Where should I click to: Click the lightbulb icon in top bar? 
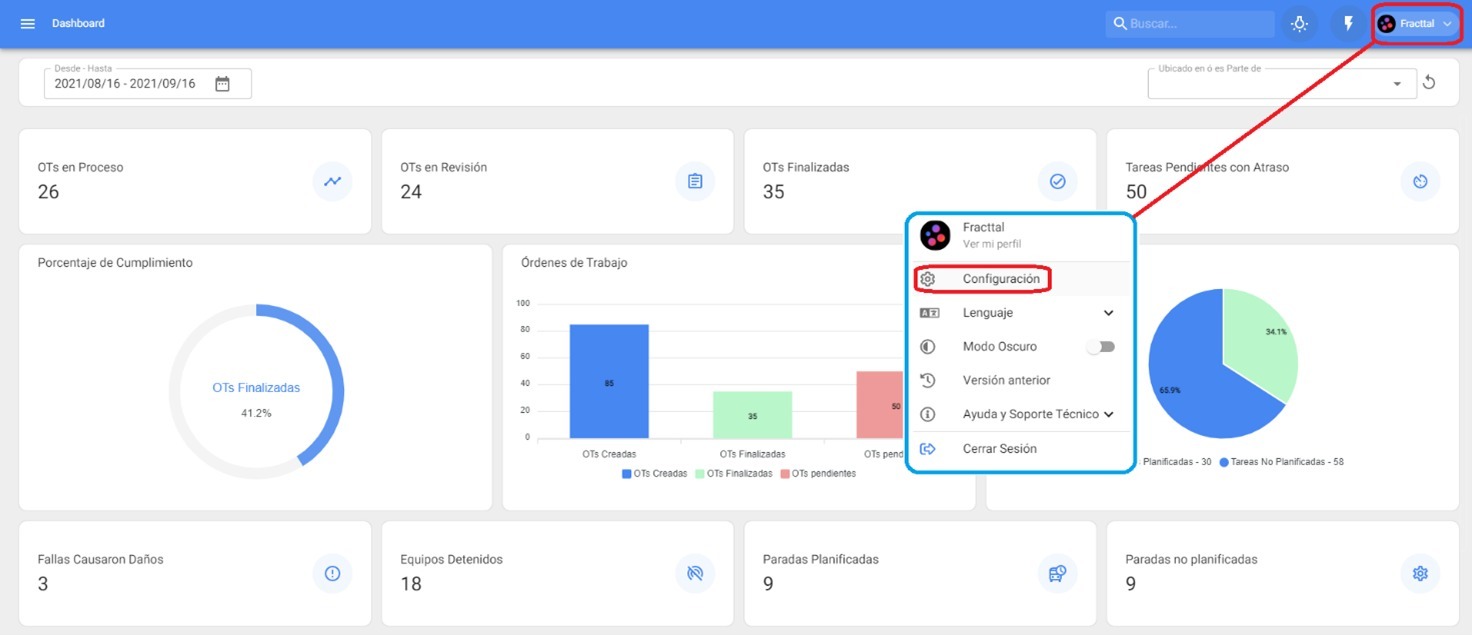pos(1299,24)
